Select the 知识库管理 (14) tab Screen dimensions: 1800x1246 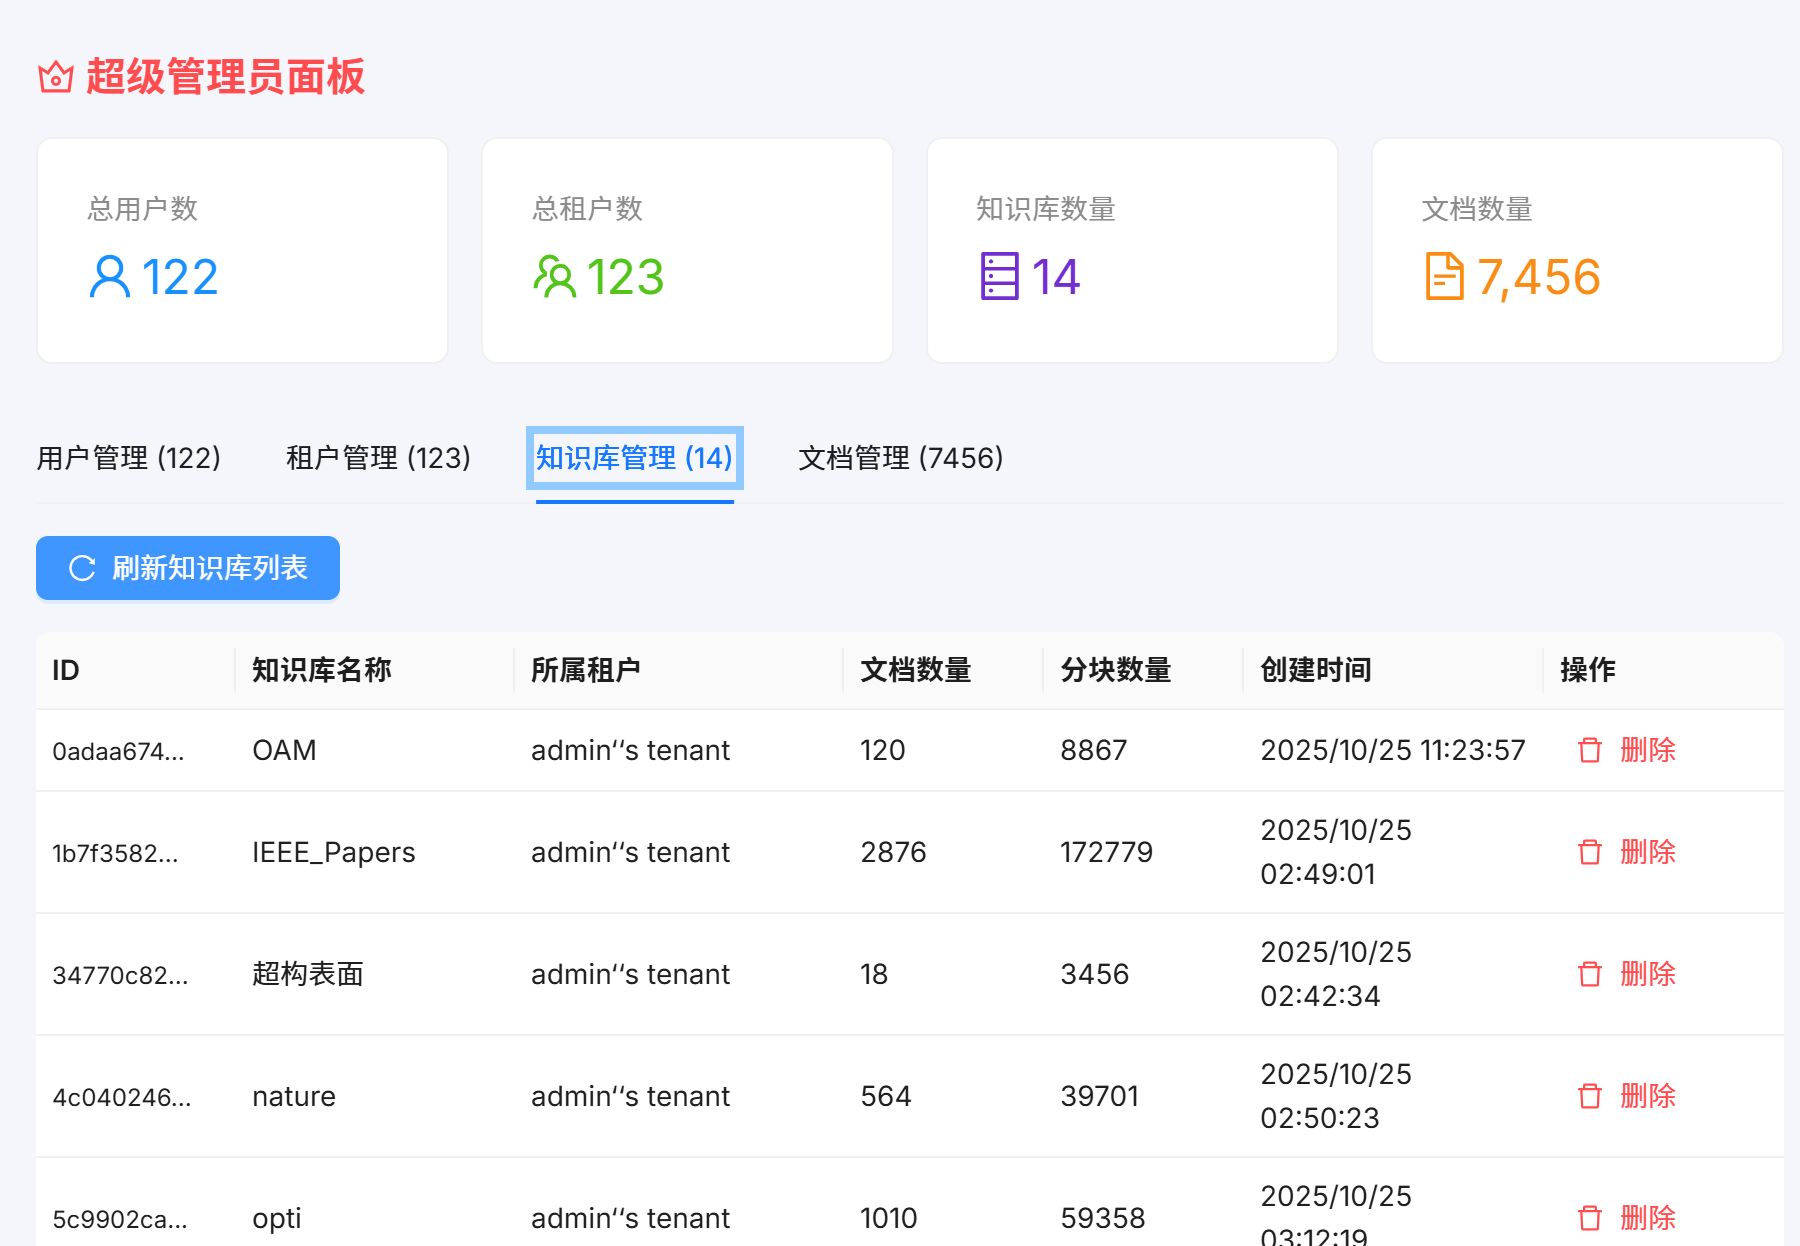coord(632,458)
